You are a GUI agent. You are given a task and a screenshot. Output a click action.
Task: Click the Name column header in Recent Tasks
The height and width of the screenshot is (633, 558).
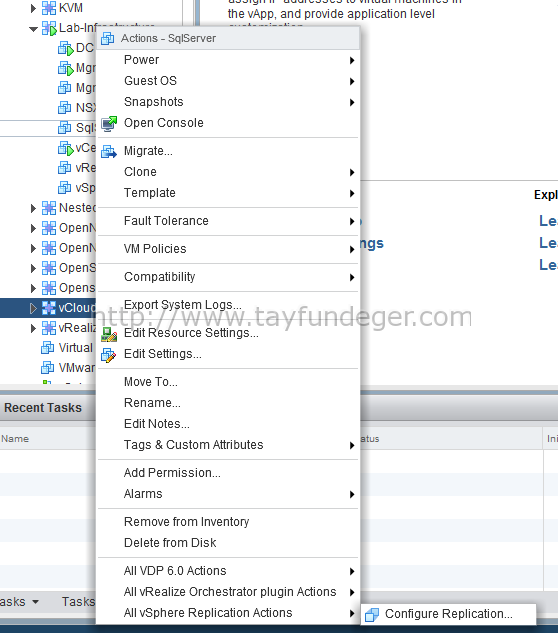15,439
